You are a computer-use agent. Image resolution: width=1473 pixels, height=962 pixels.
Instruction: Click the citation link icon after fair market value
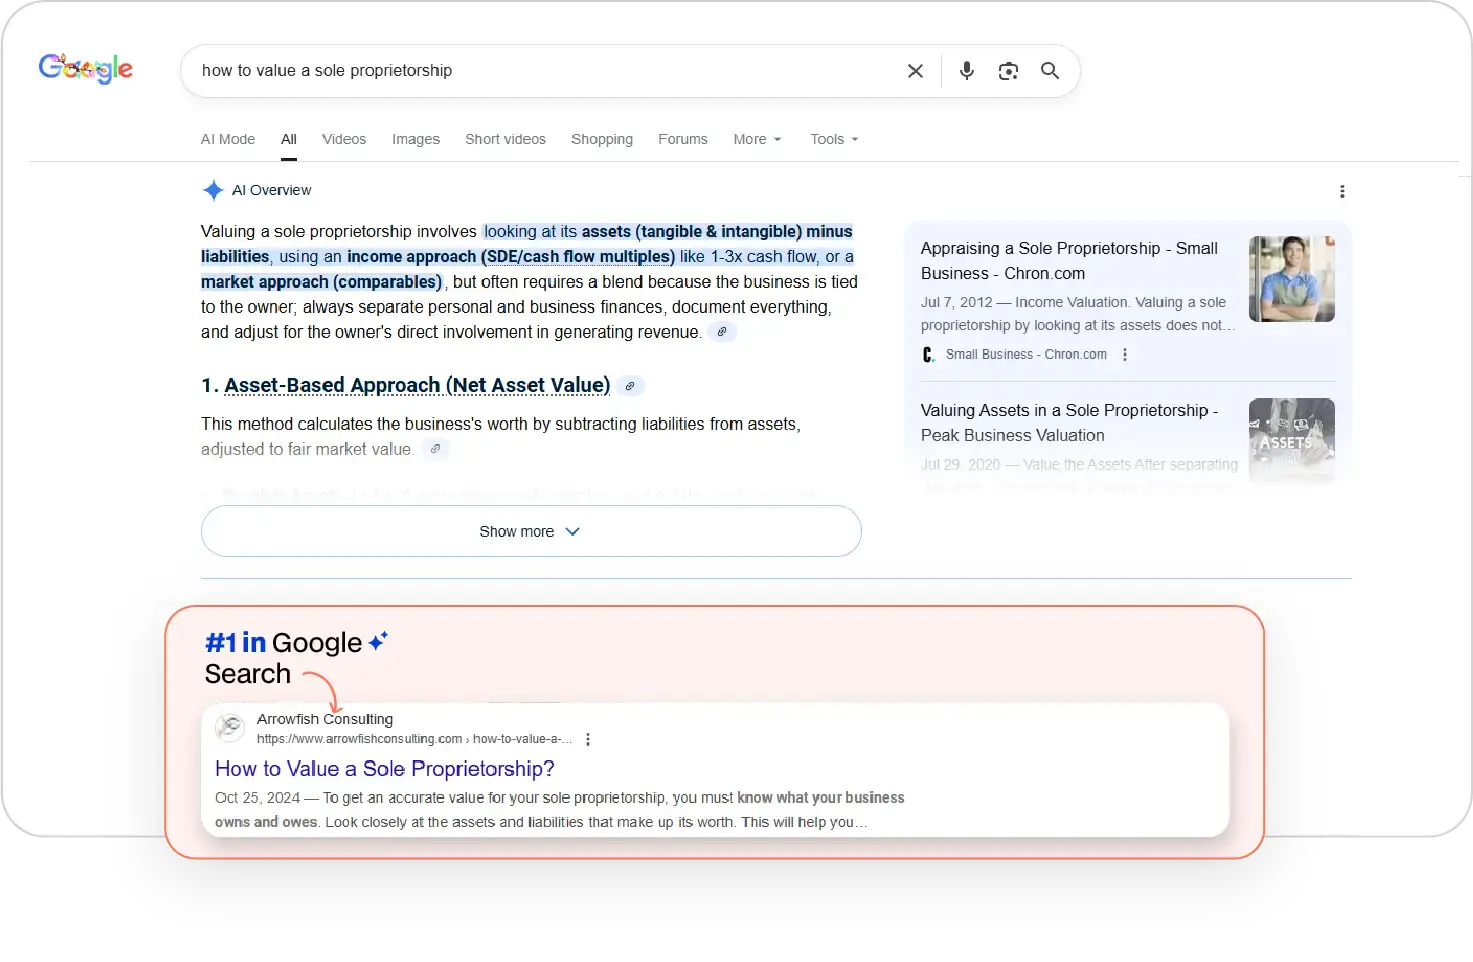tap(435, 449)
